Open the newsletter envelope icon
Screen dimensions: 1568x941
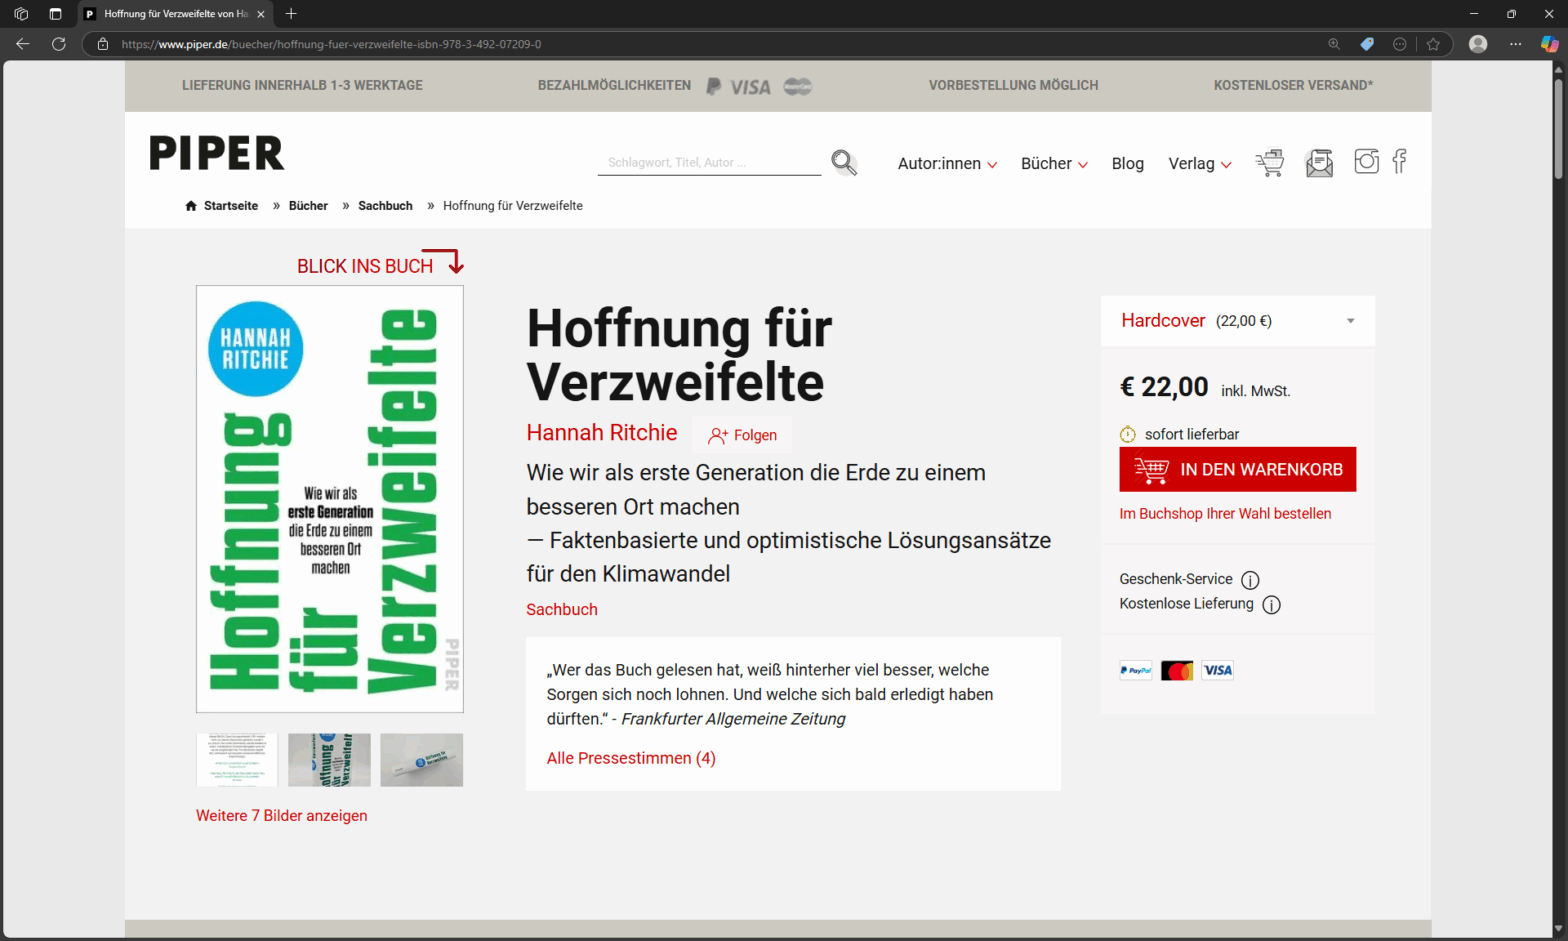[x=1319, y=162]
